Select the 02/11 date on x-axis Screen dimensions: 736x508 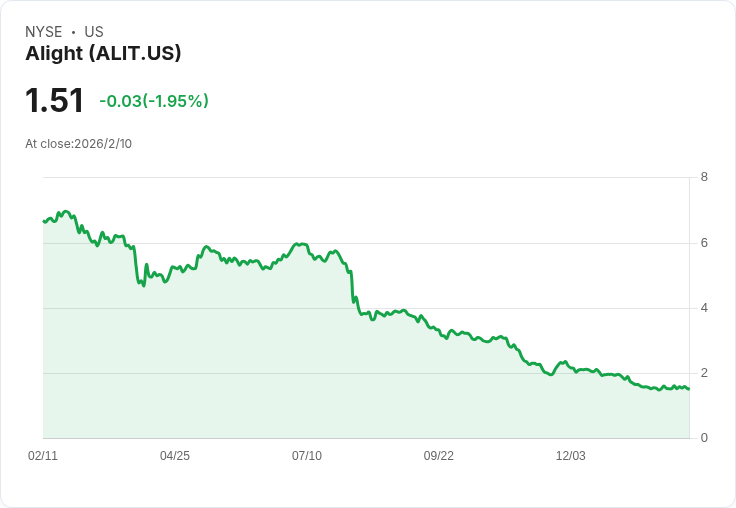[43, 456]
